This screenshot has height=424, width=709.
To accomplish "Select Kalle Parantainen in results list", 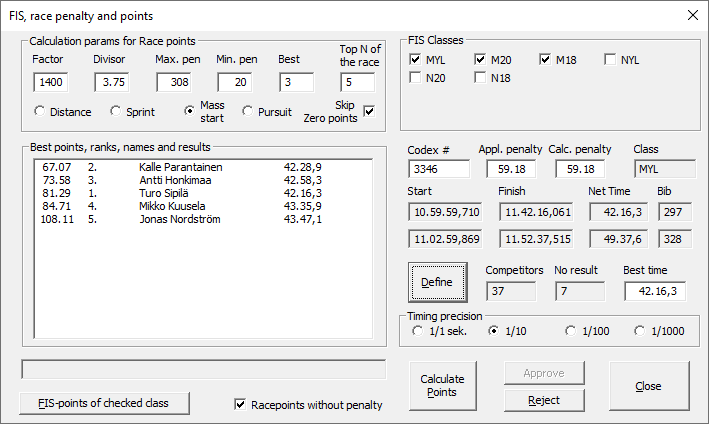I will pyautogui.click(x=180, y=167).
